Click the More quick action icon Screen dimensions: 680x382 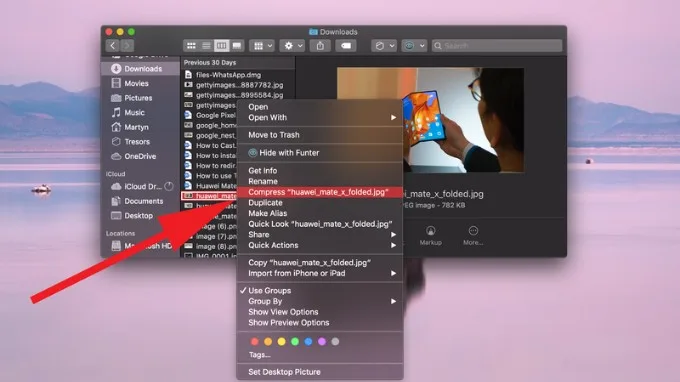473,235
